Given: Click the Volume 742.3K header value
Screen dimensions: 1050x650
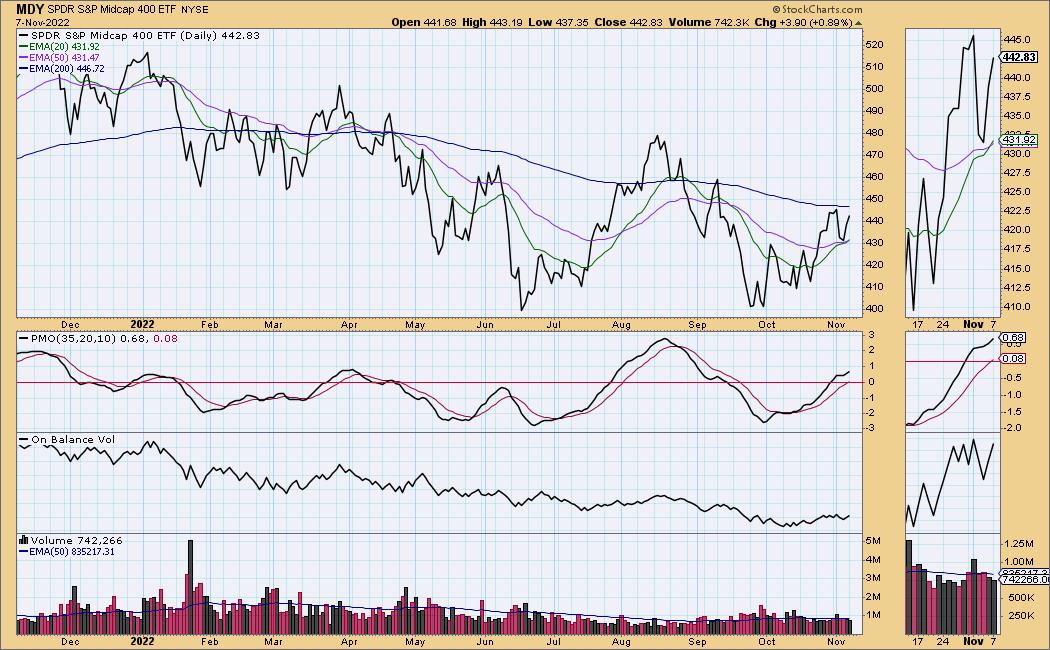Looking at the screenshot, I should (708, 22).
